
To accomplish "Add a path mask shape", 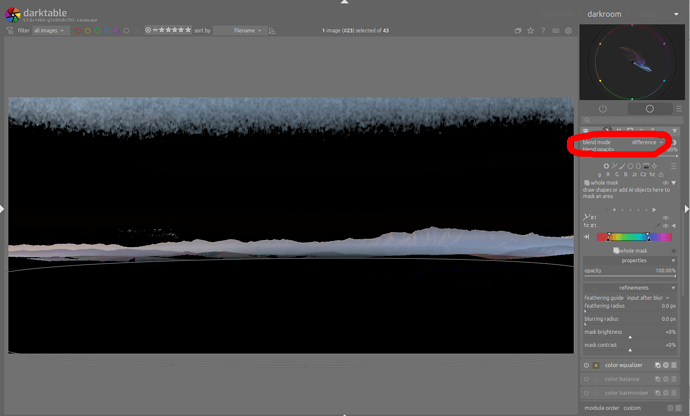I will [x=614, y=166].
